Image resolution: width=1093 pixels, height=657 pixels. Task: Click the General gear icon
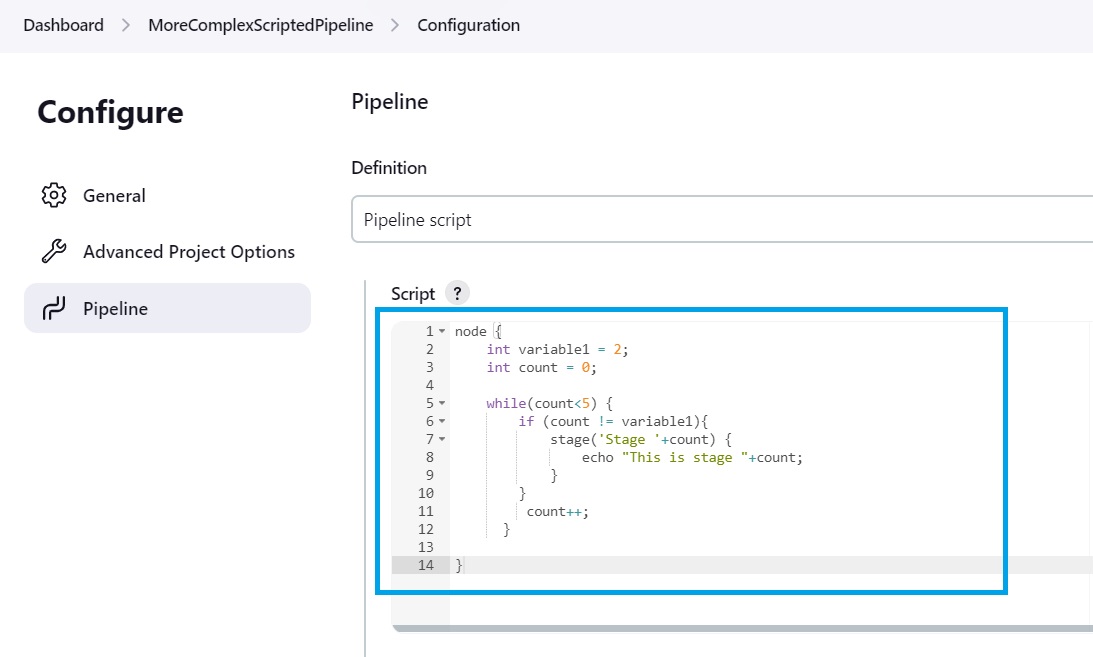point(54,195)
